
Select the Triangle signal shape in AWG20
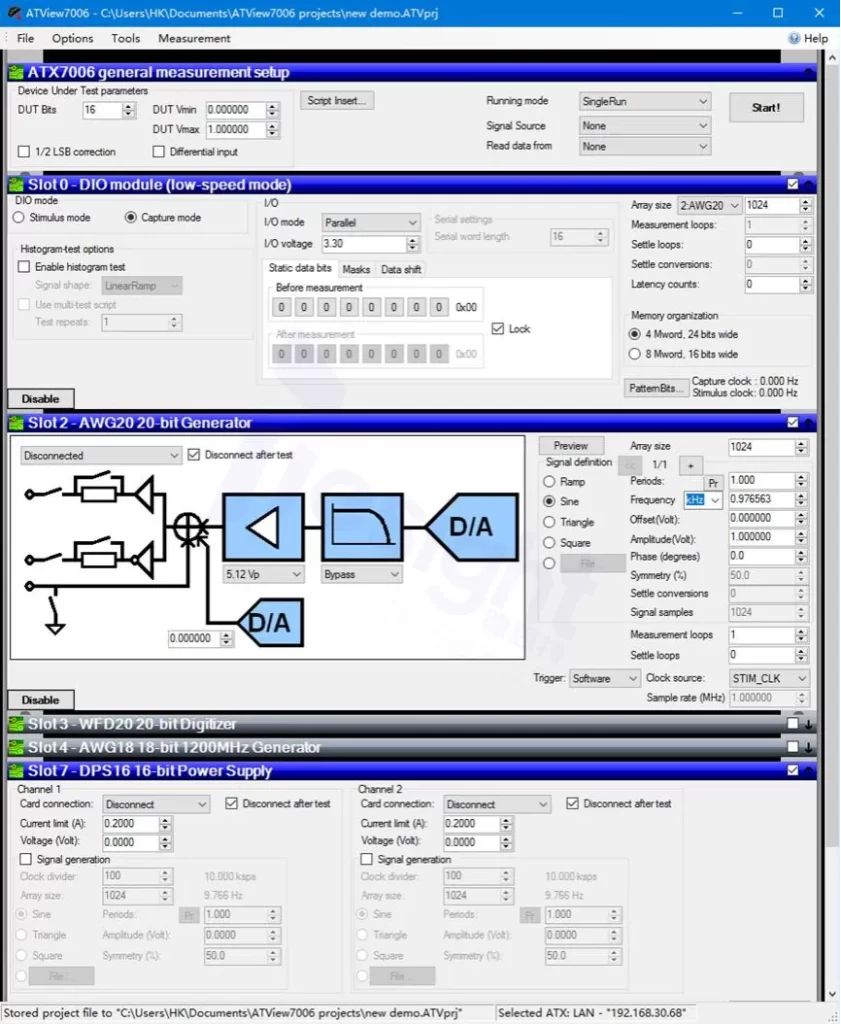549,522
